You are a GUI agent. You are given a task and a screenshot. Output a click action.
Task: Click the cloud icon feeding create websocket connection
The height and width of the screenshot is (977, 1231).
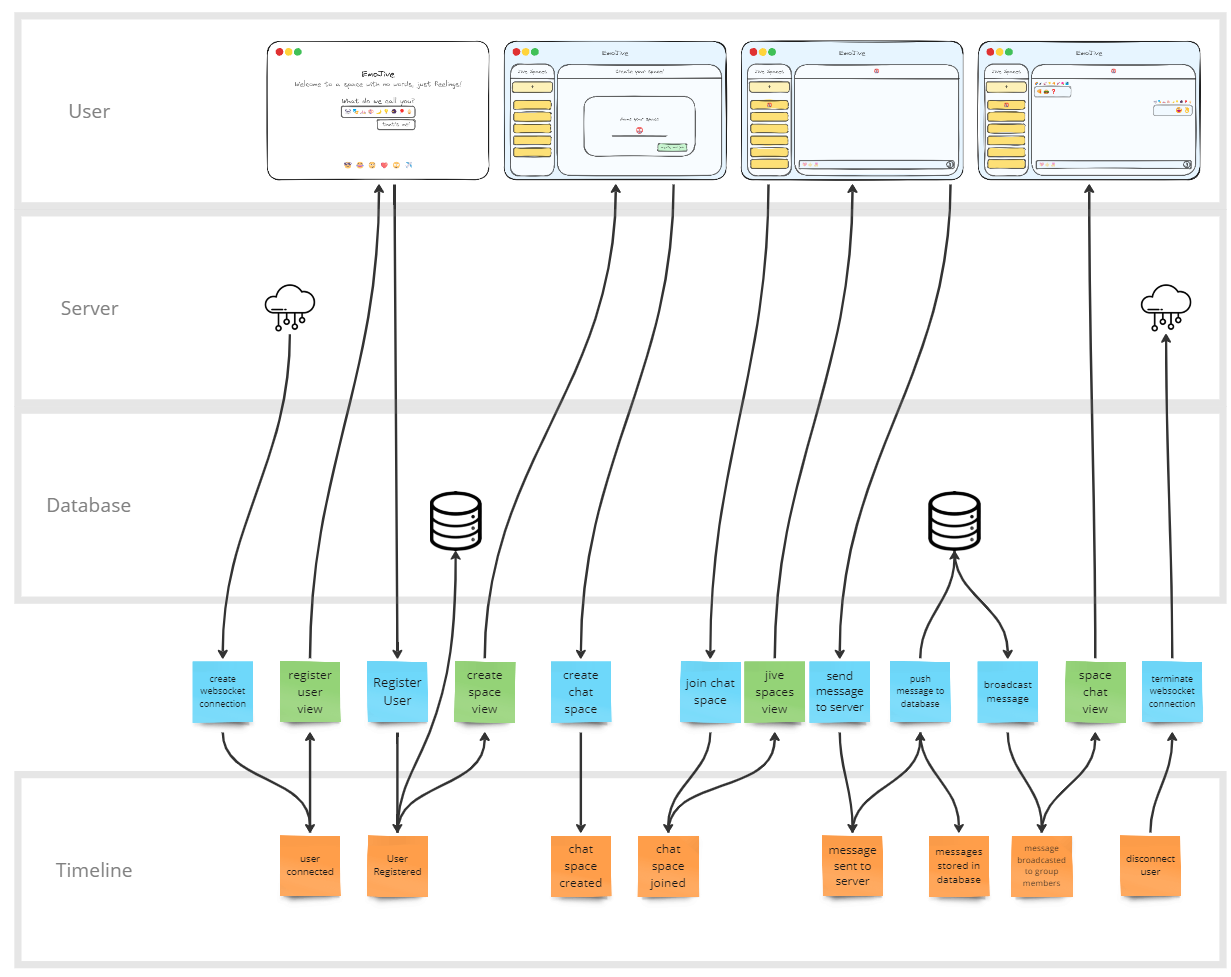290,307
